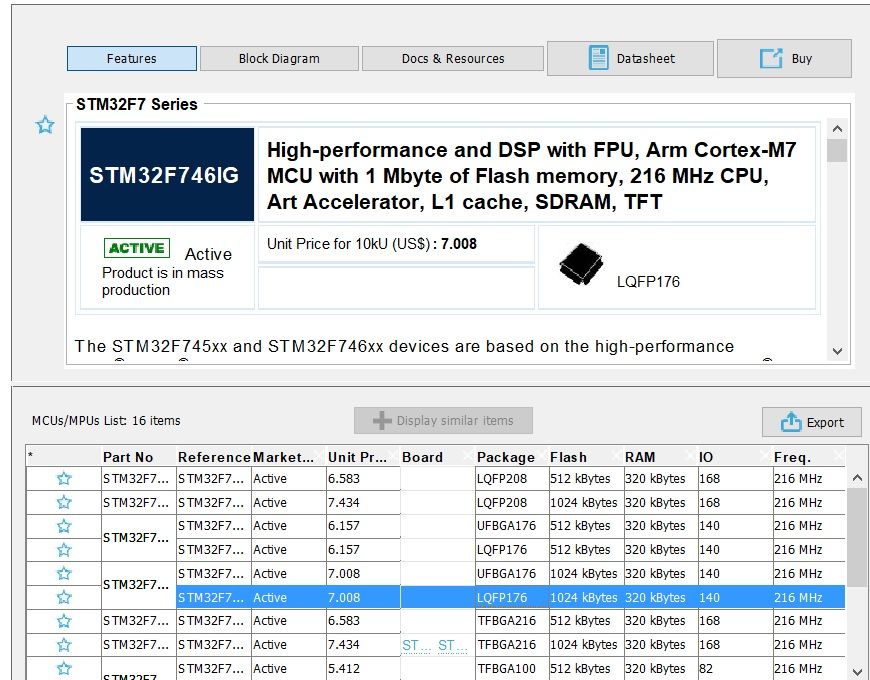
Task: Click the STM32F745xx and STM32F746xx description line
Action: (404, 346)
